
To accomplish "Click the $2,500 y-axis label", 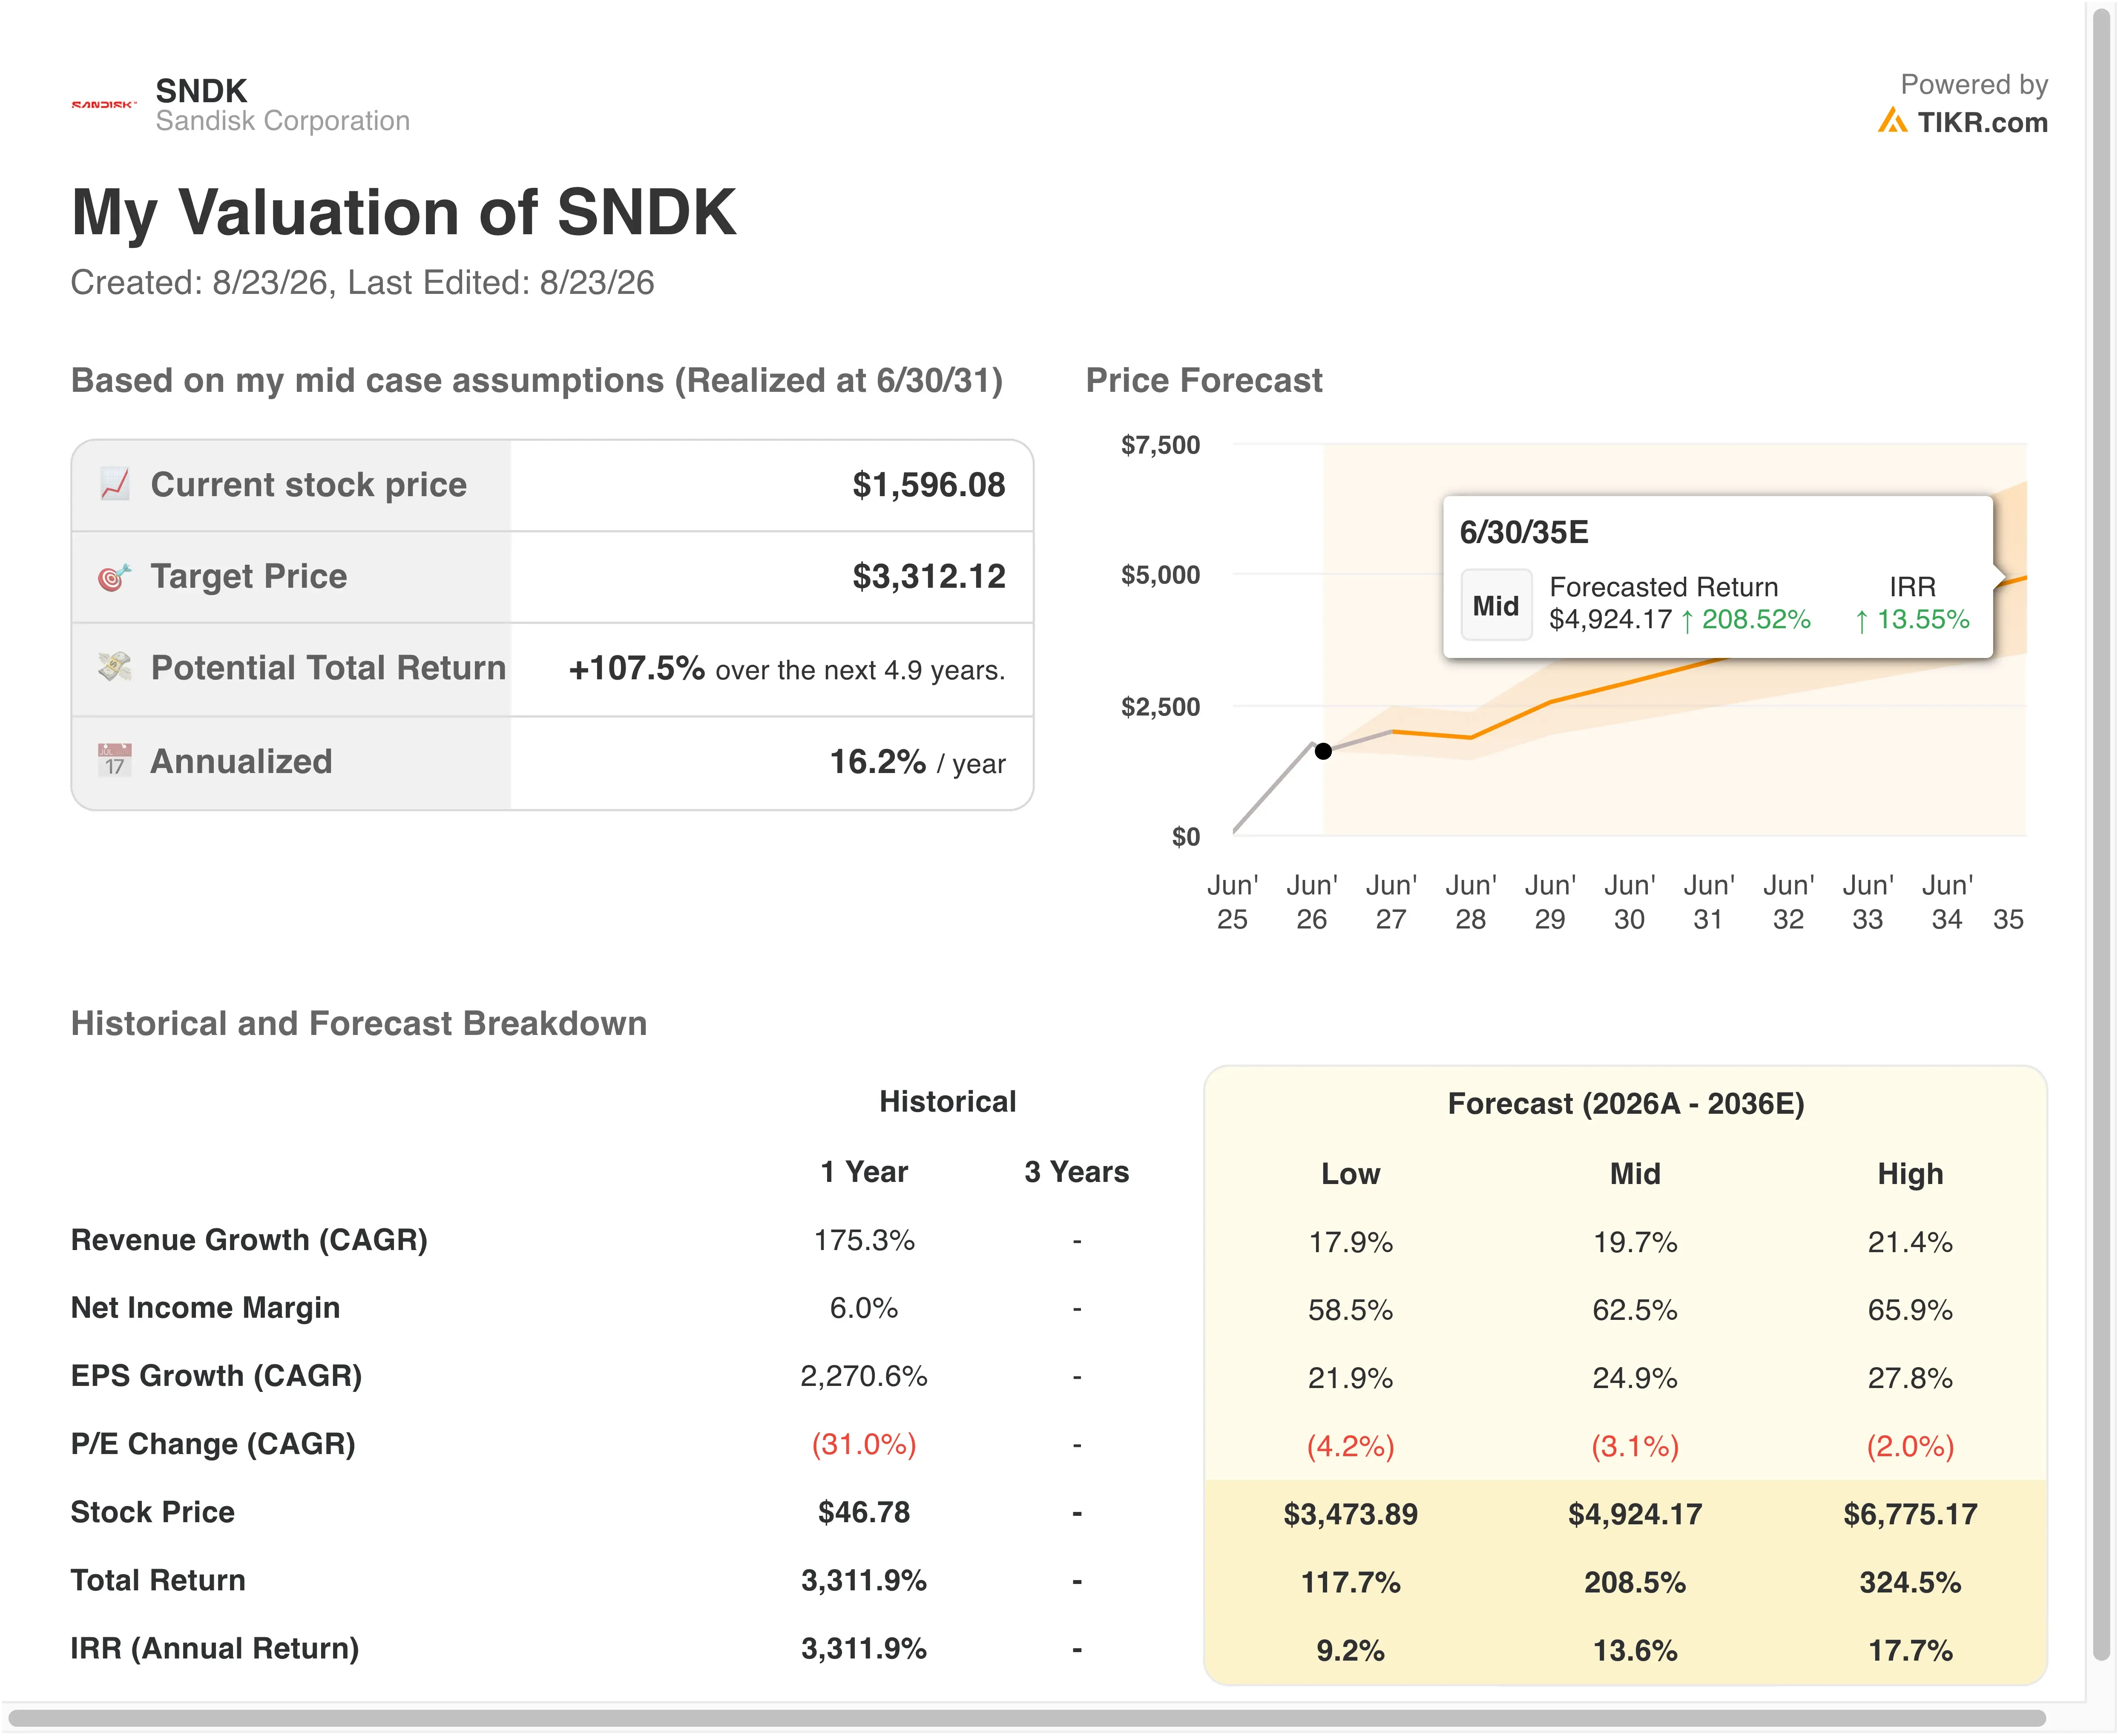I will pyautogui.click(x=1160, y=707).
